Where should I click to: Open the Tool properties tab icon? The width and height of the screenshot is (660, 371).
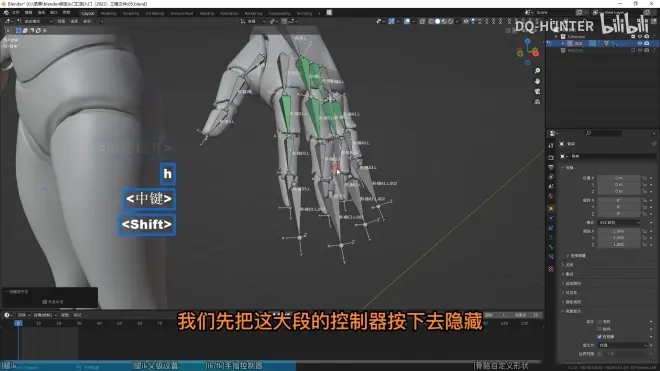(x=551, y=145)
